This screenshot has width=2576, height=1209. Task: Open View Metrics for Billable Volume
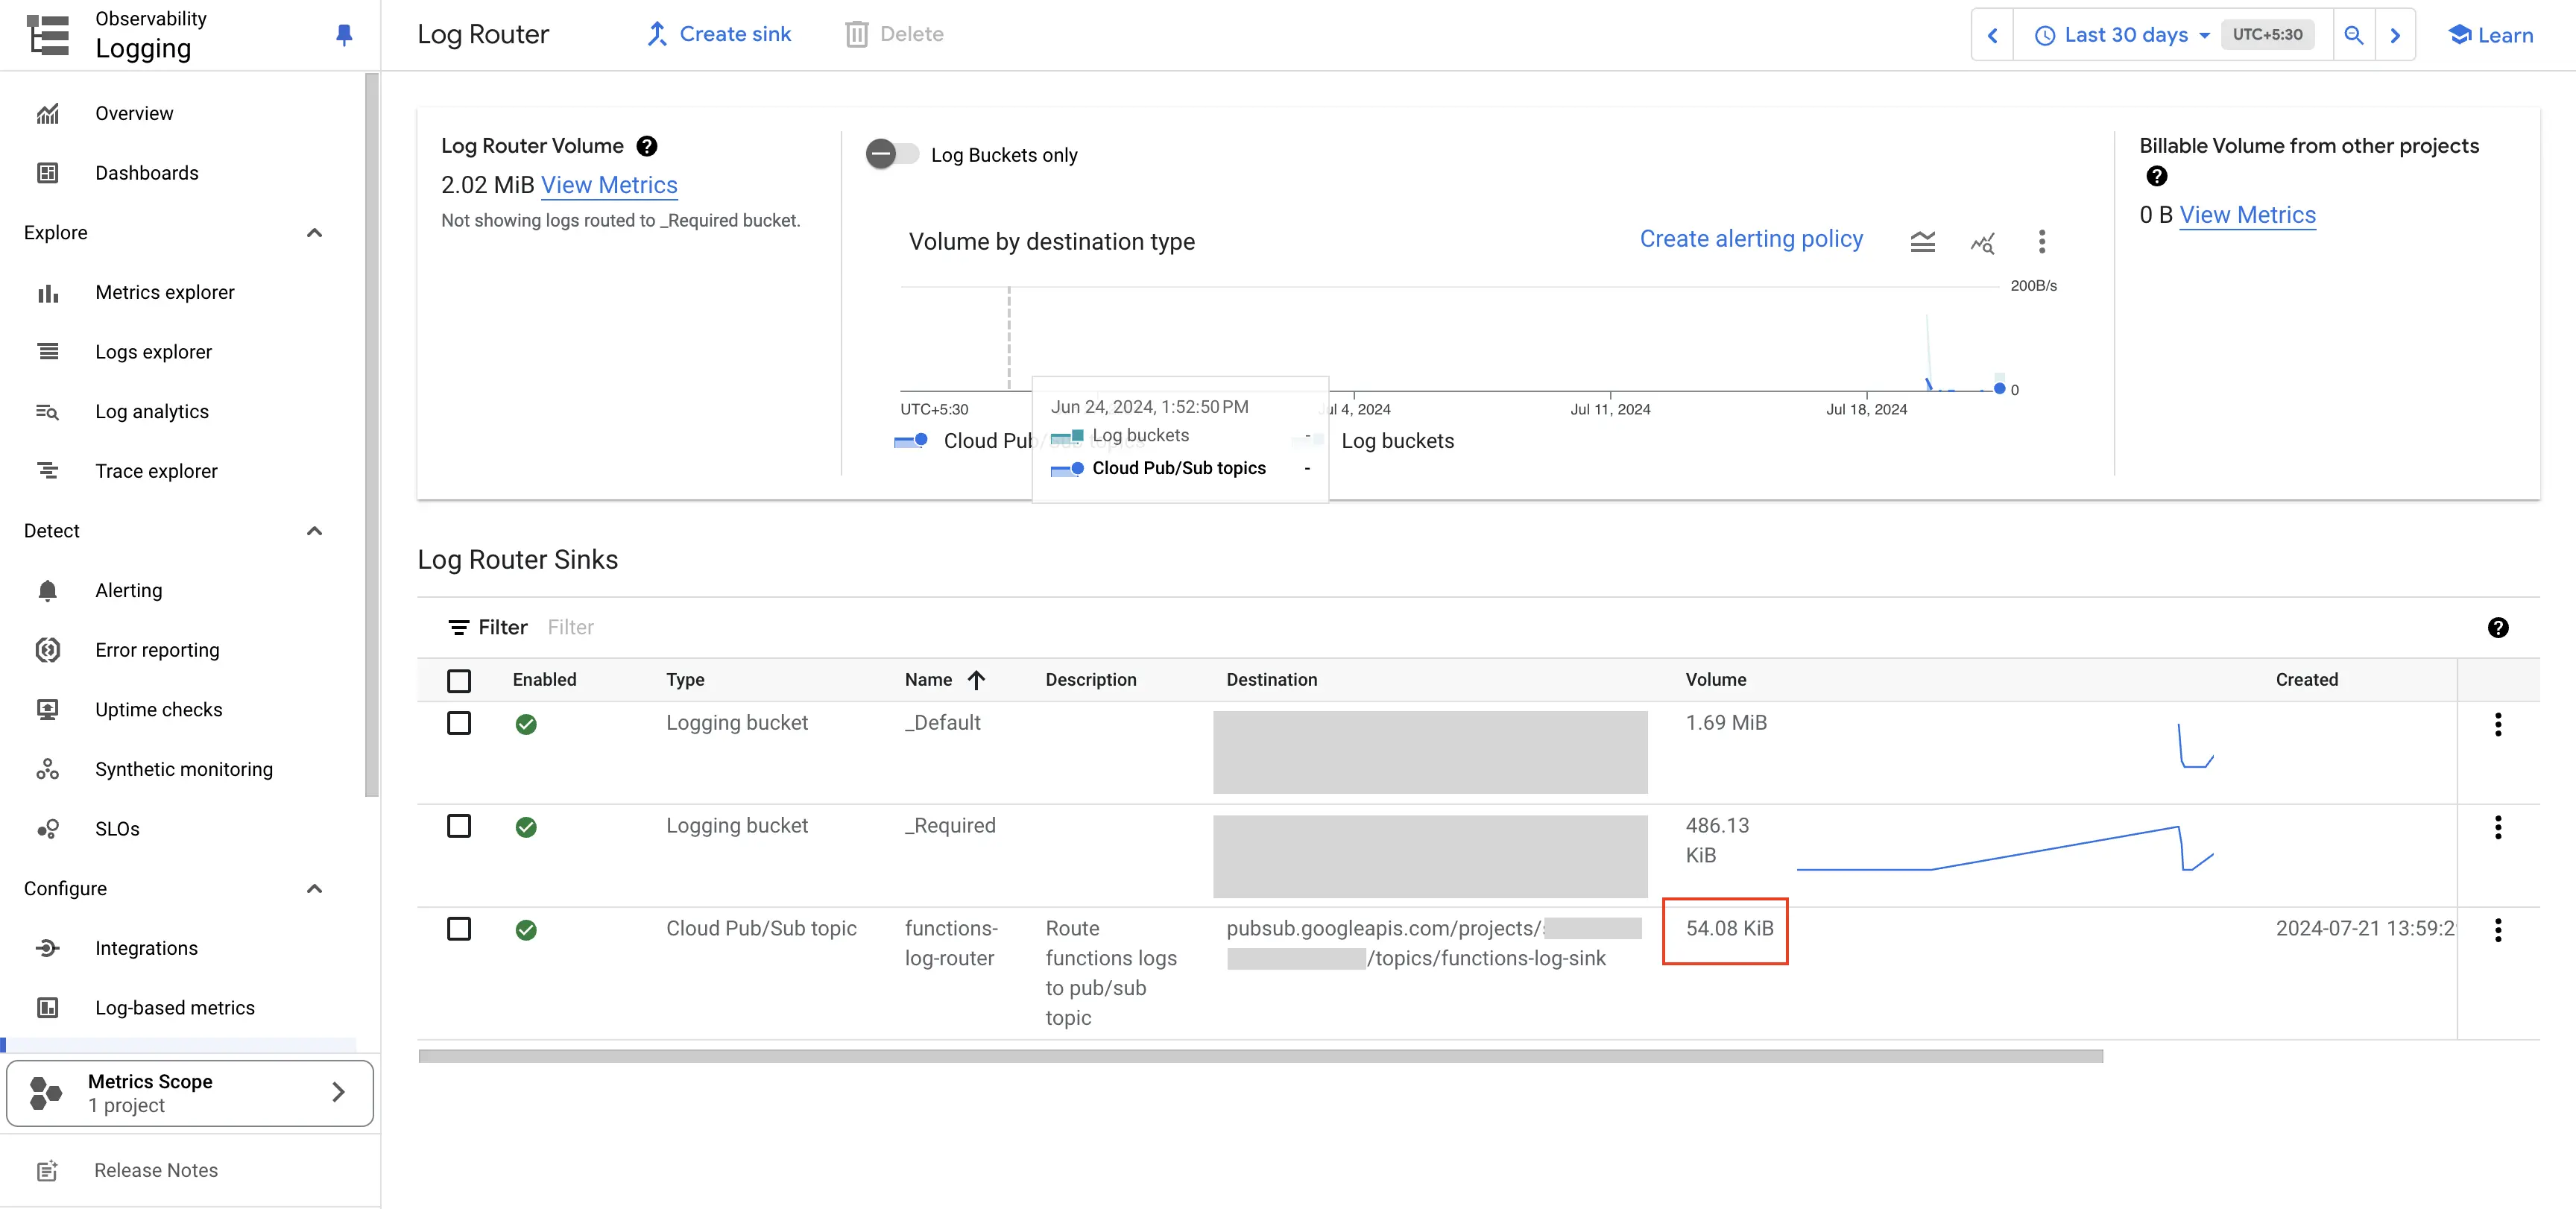click(2247, 215)
